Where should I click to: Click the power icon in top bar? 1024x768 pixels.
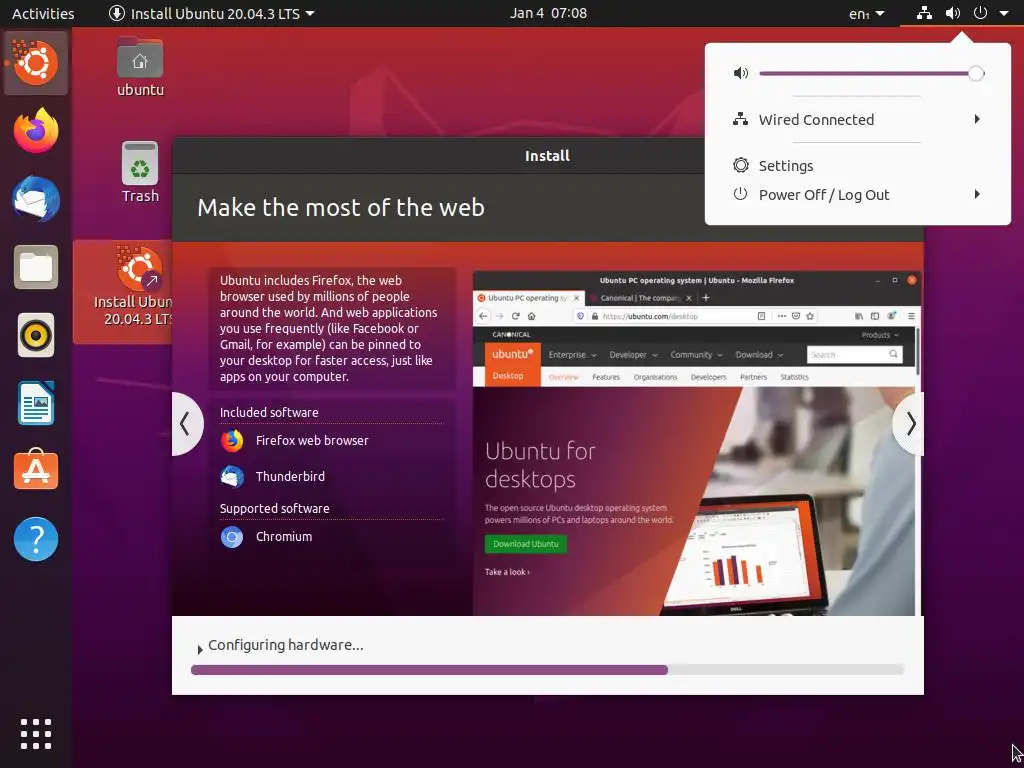tap(980, 13)
